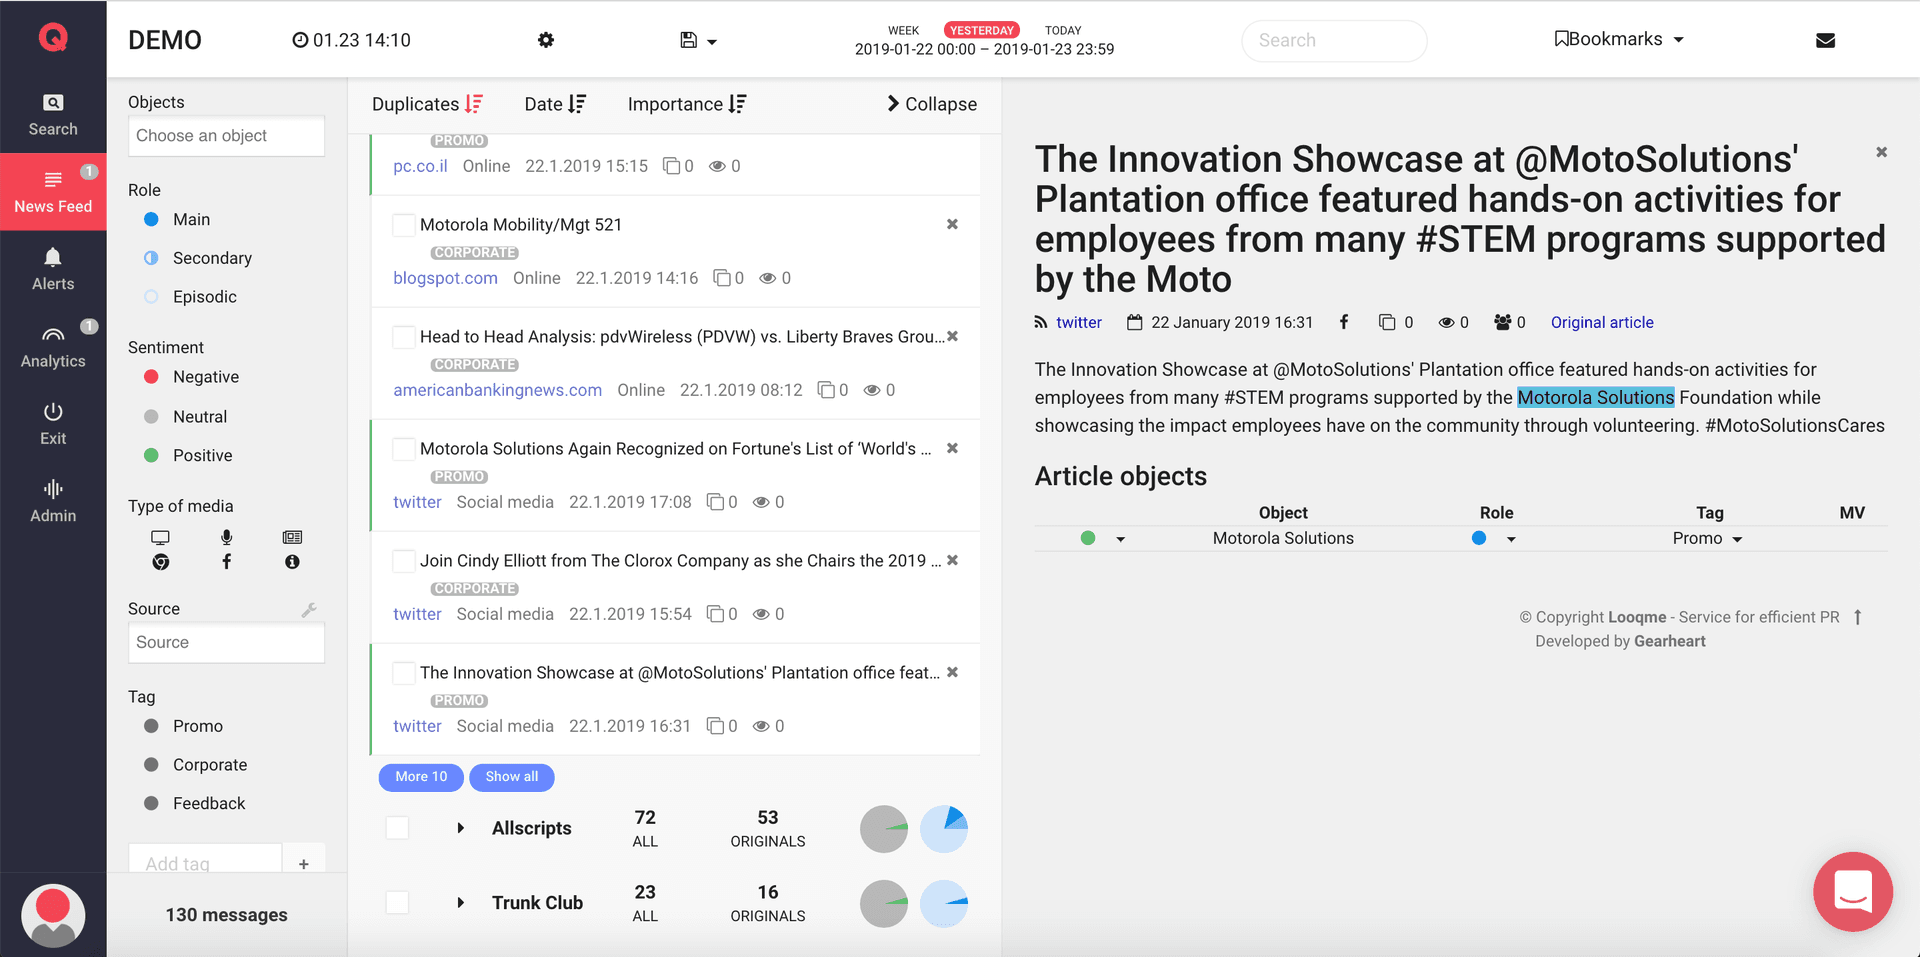Screen dimensions: 1920x957
Task: Filter by print newspaper media type
Action: click(x=292, y=537)
